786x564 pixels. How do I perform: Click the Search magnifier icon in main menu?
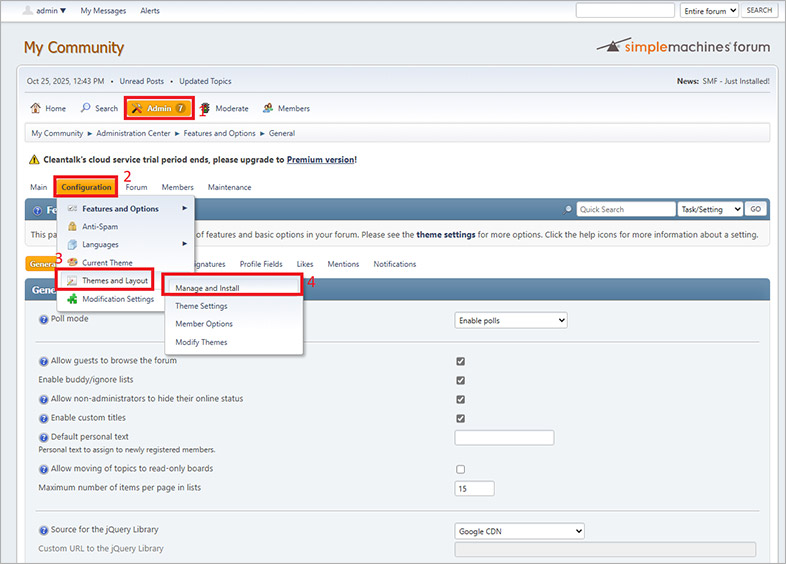tap(86, 108)
